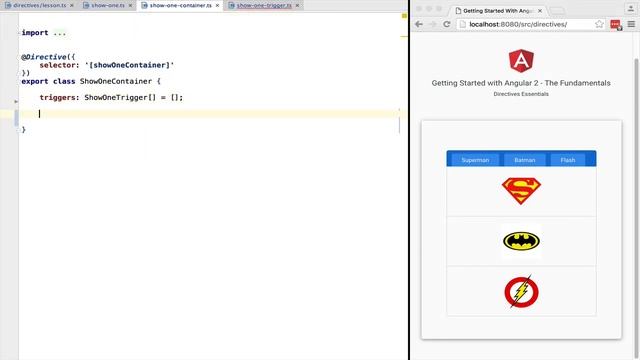Bookmark this page with the star icon
This screenshot has width=640, height=360.
pyautogui.click(x=599, y=24)
